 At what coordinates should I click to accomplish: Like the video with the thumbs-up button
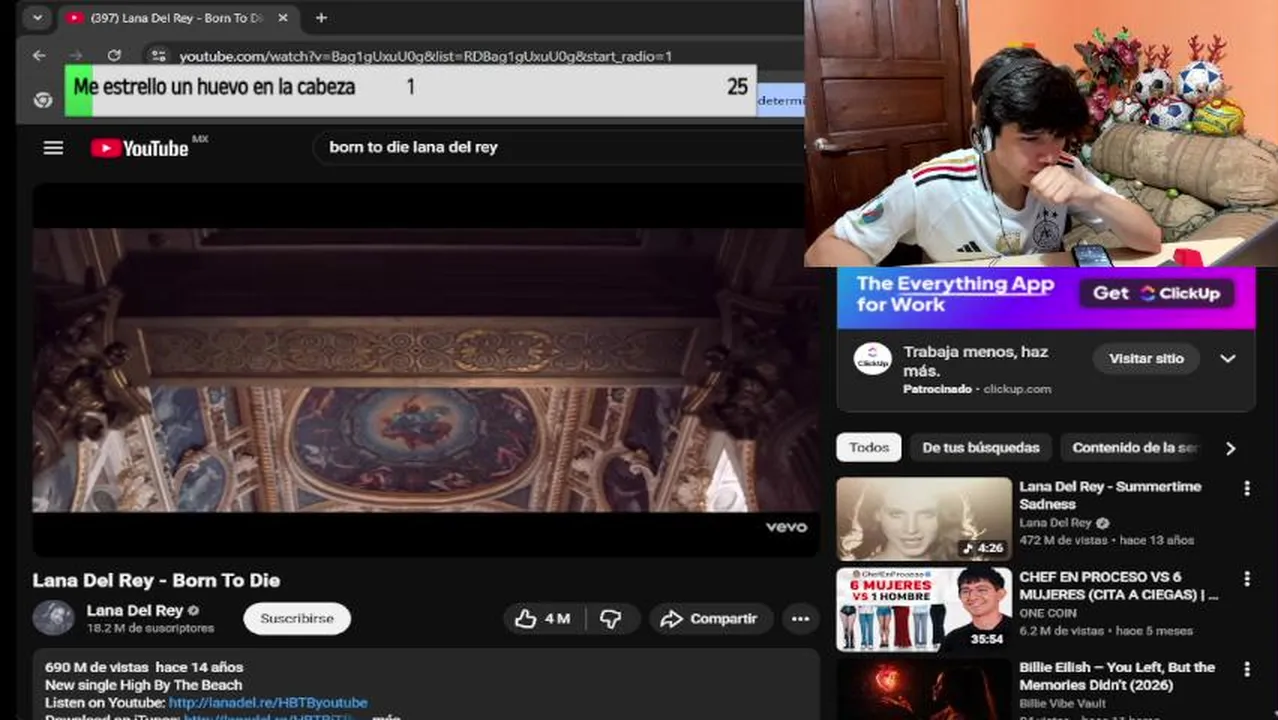(542, 619)
